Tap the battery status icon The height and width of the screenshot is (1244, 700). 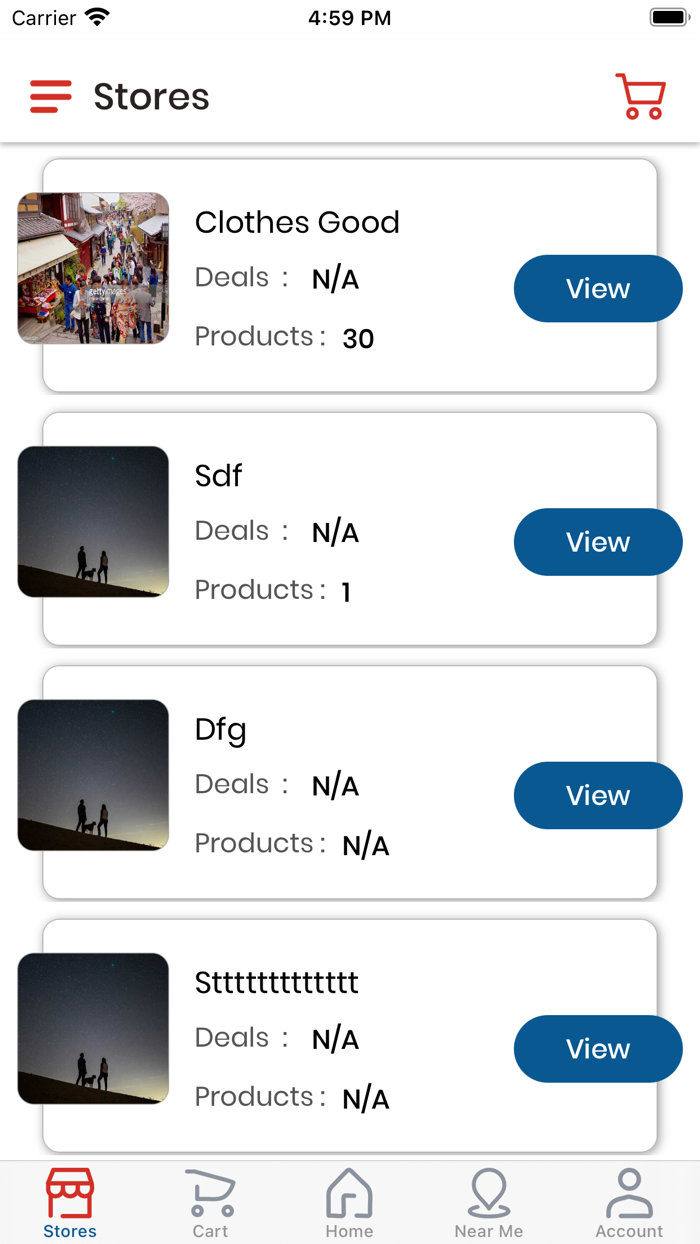point(669,18)
